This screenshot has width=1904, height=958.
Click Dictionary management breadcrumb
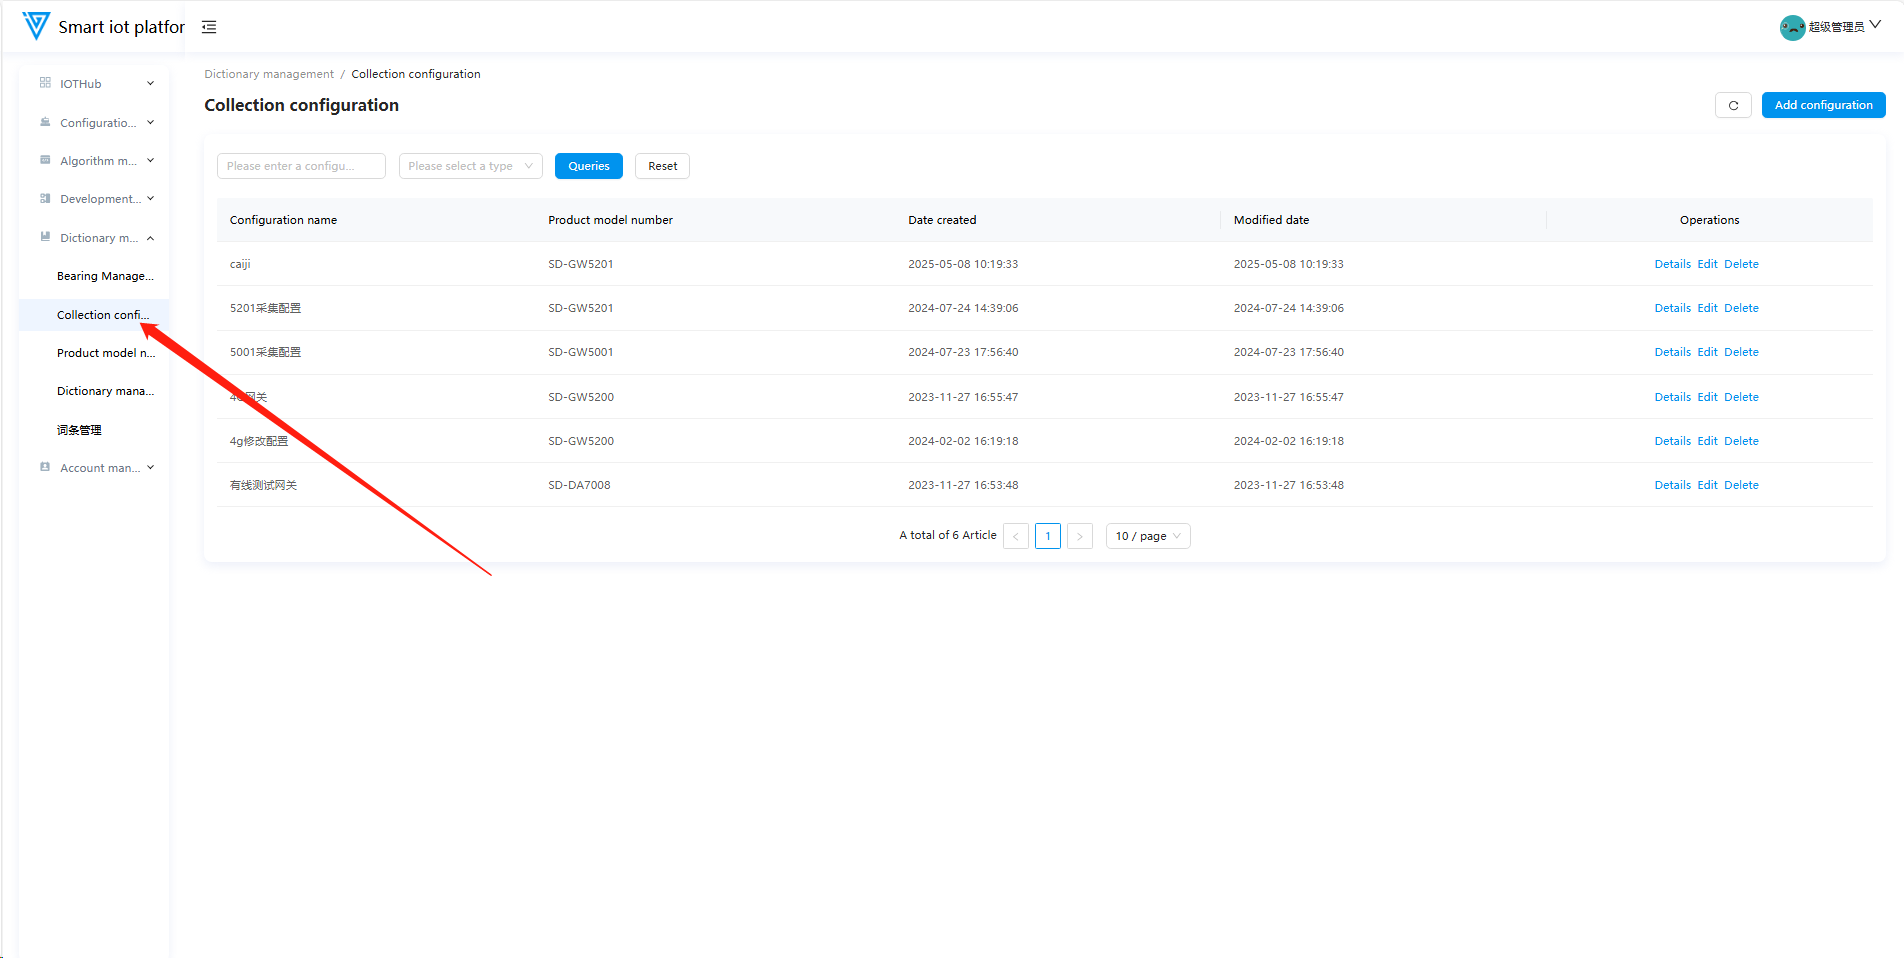(269, 74)
